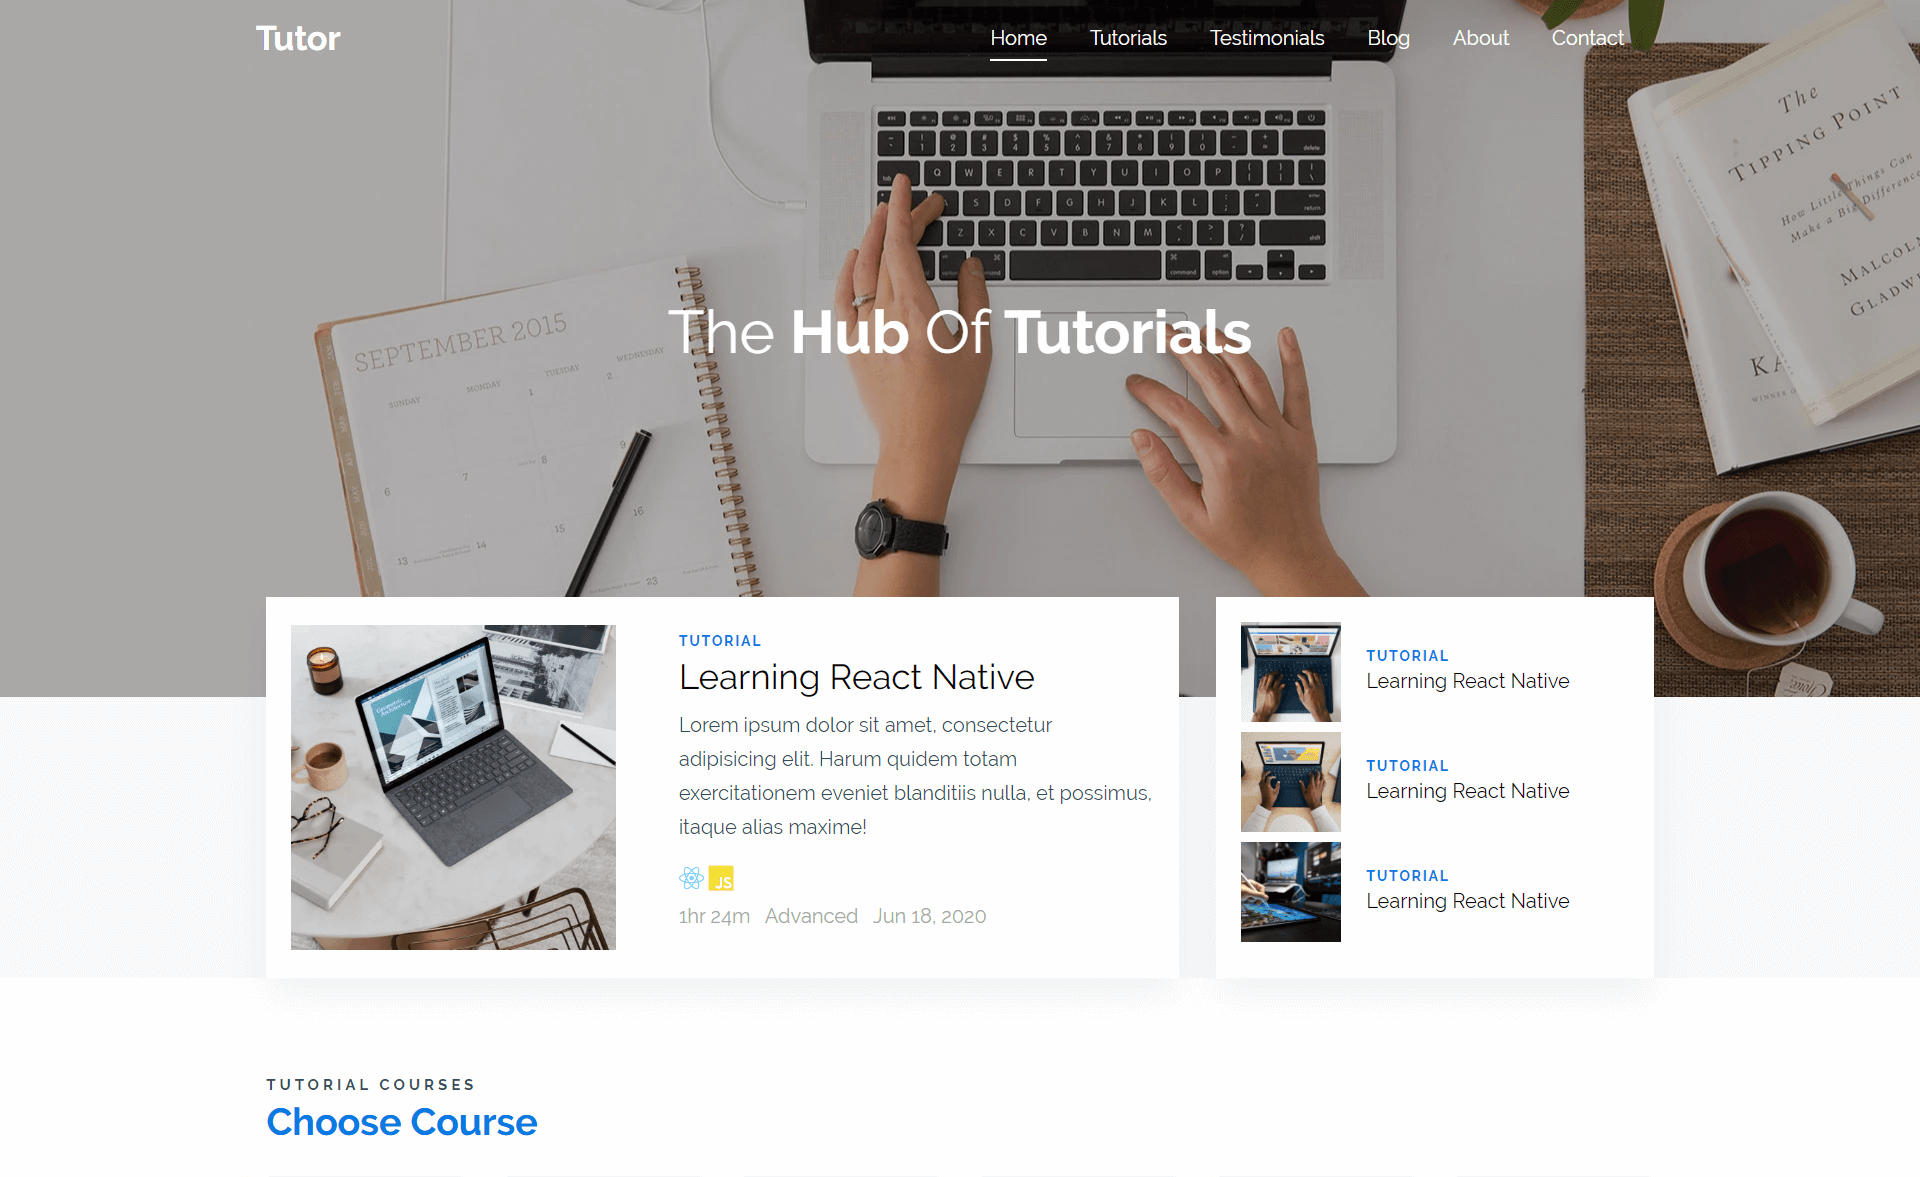This screenshot has height=1177, width=1920.
Task: Expand the Learning React Native tutorial
Action: (x=857, y=676)
